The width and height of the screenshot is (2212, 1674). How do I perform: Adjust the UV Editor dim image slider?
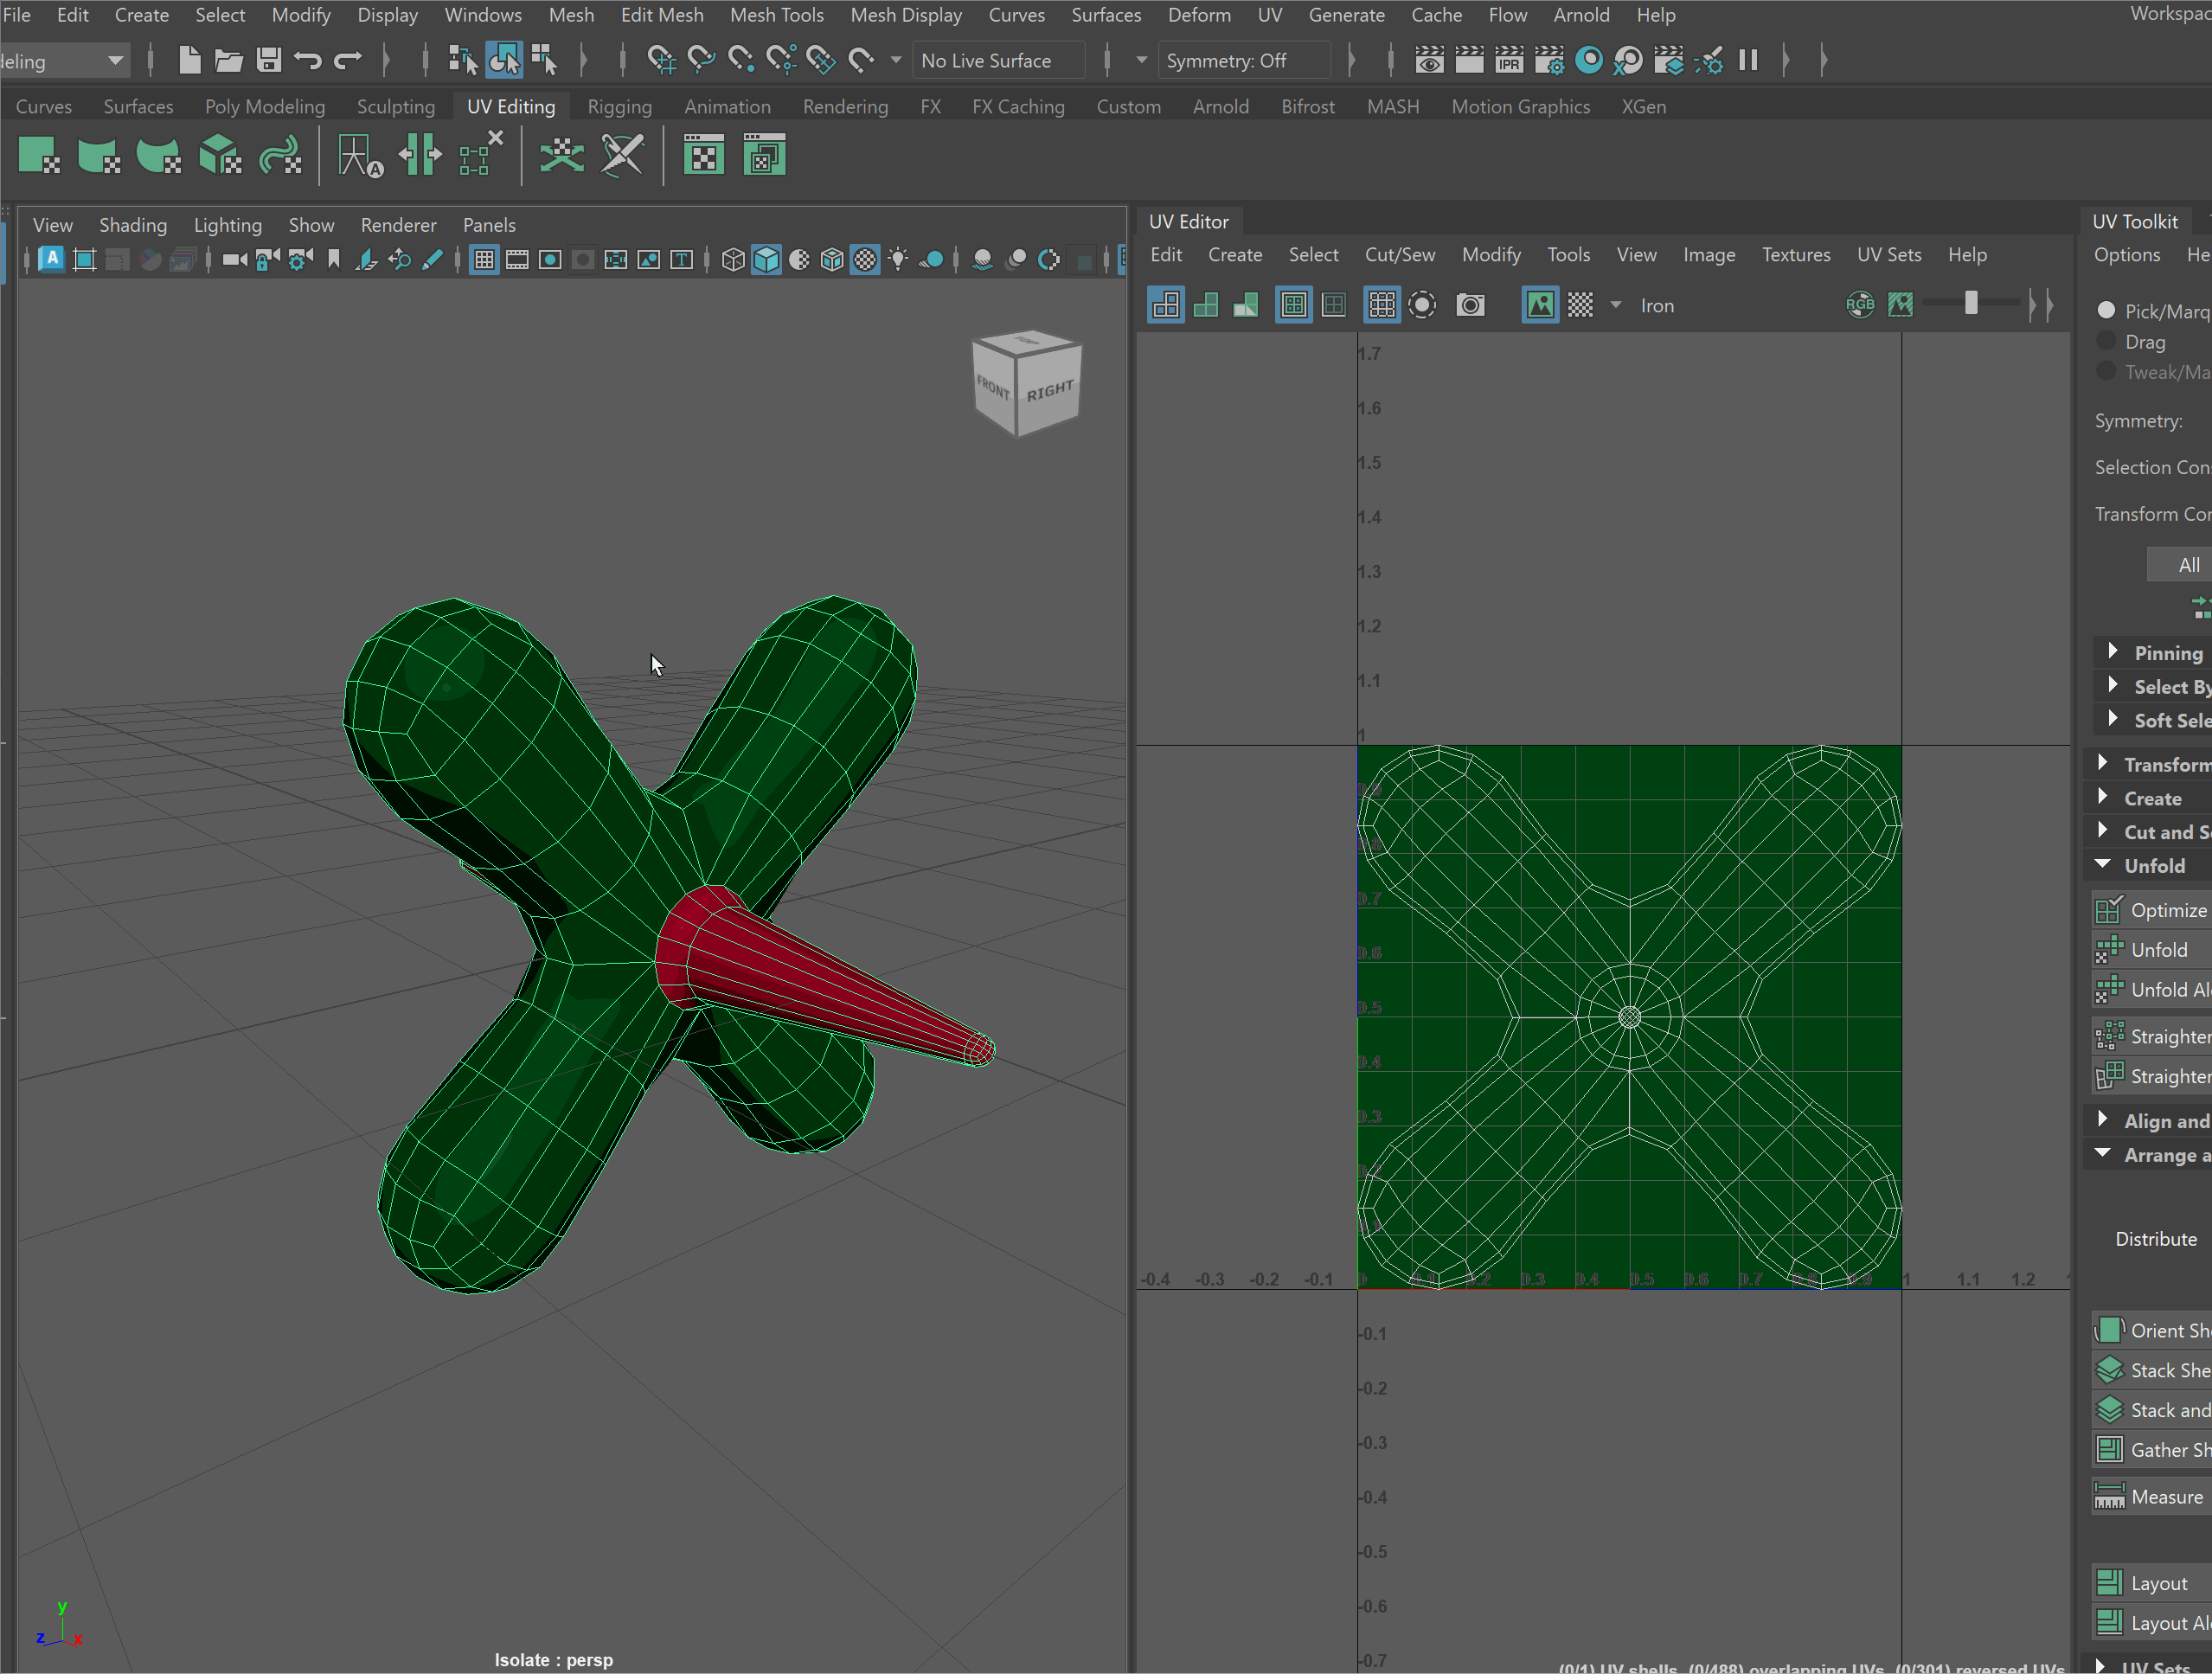[x=1971, y=304]
